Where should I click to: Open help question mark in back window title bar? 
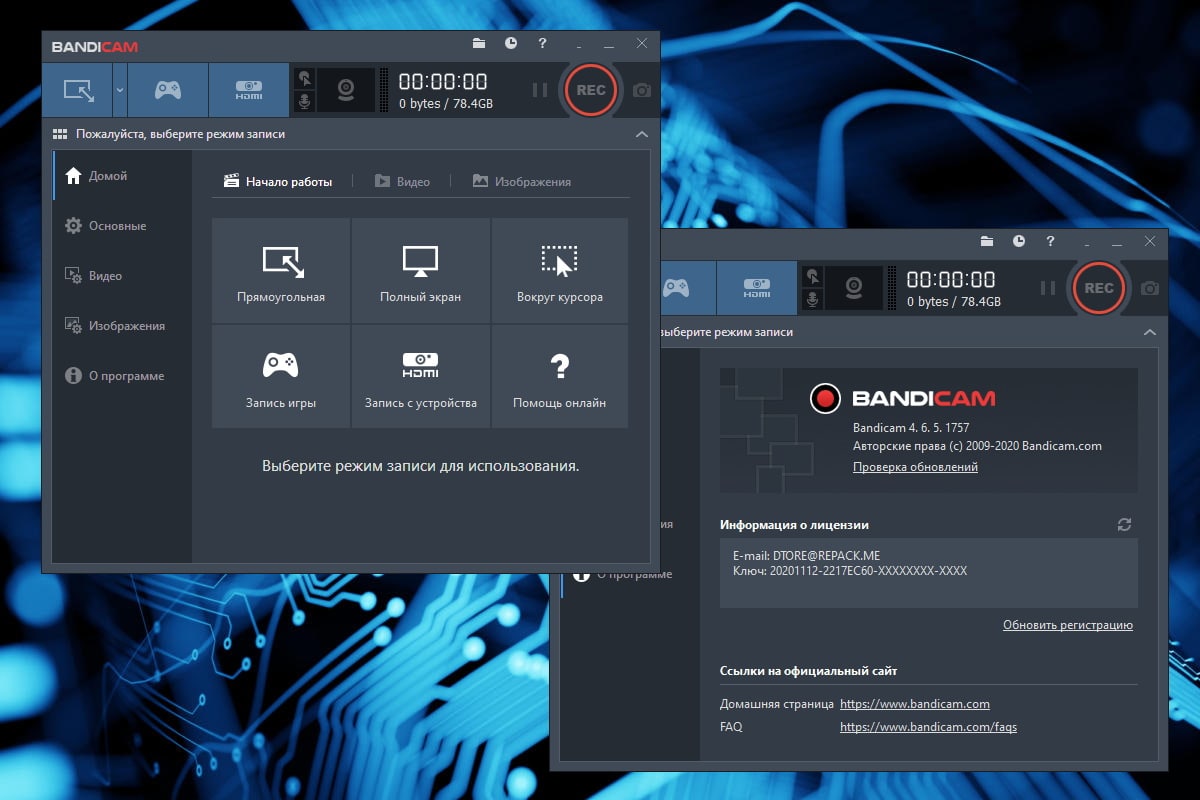click(1050, 241)
